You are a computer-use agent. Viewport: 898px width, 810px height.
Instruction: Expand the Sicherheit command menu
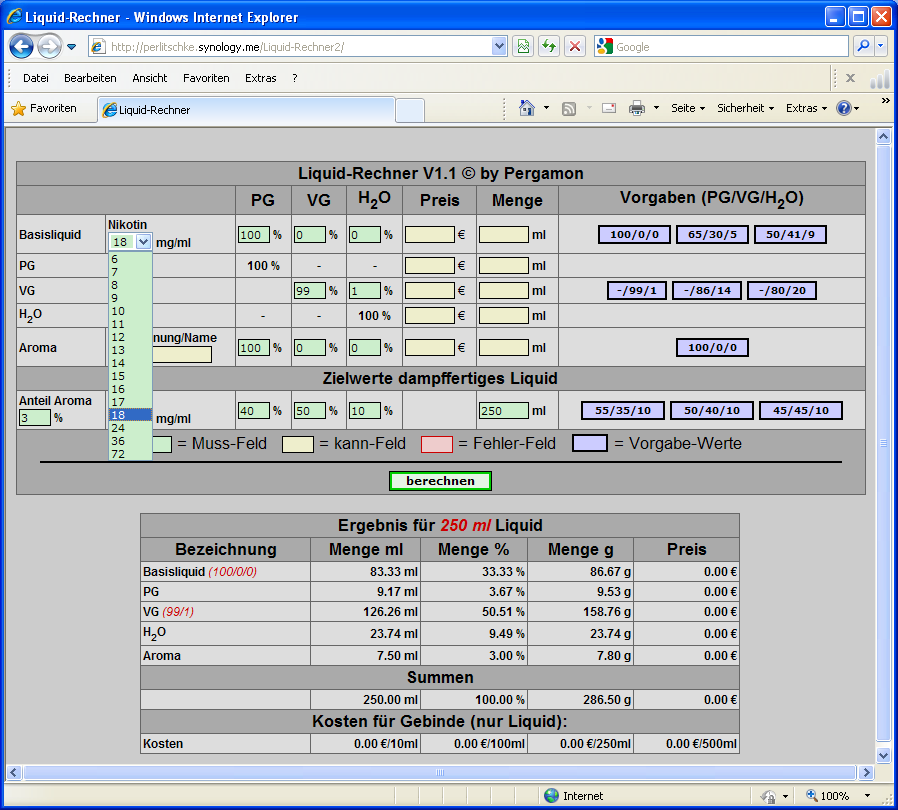[x=745, y=108]
